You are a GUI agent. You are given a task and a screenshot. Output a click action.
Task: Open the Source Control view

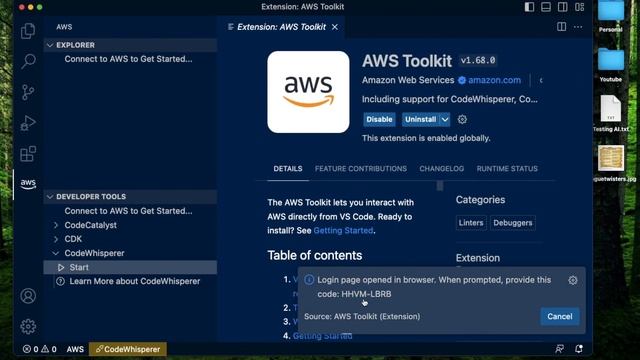pyautogui.click(x=28, y=92)
